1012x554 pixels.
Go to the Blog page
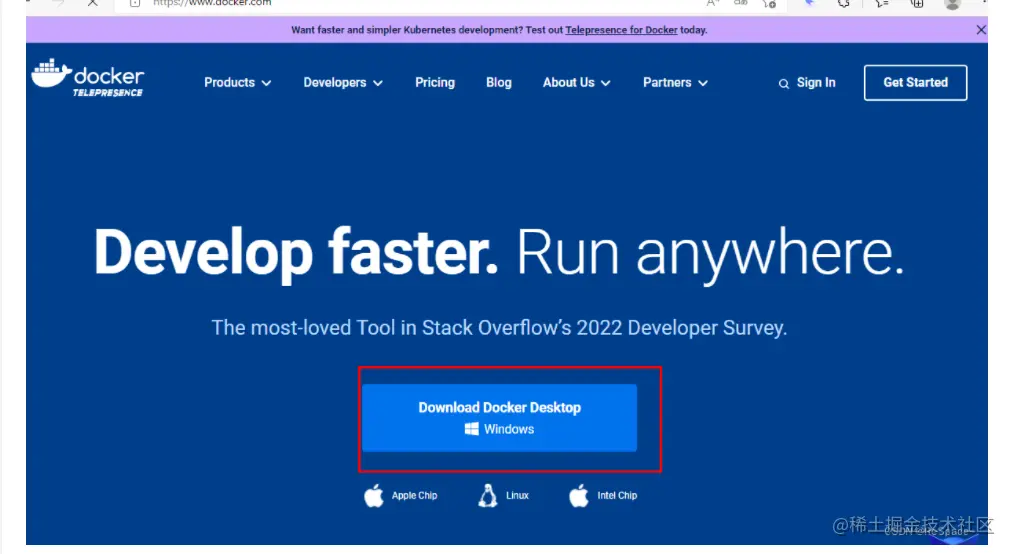click(499, 83)
